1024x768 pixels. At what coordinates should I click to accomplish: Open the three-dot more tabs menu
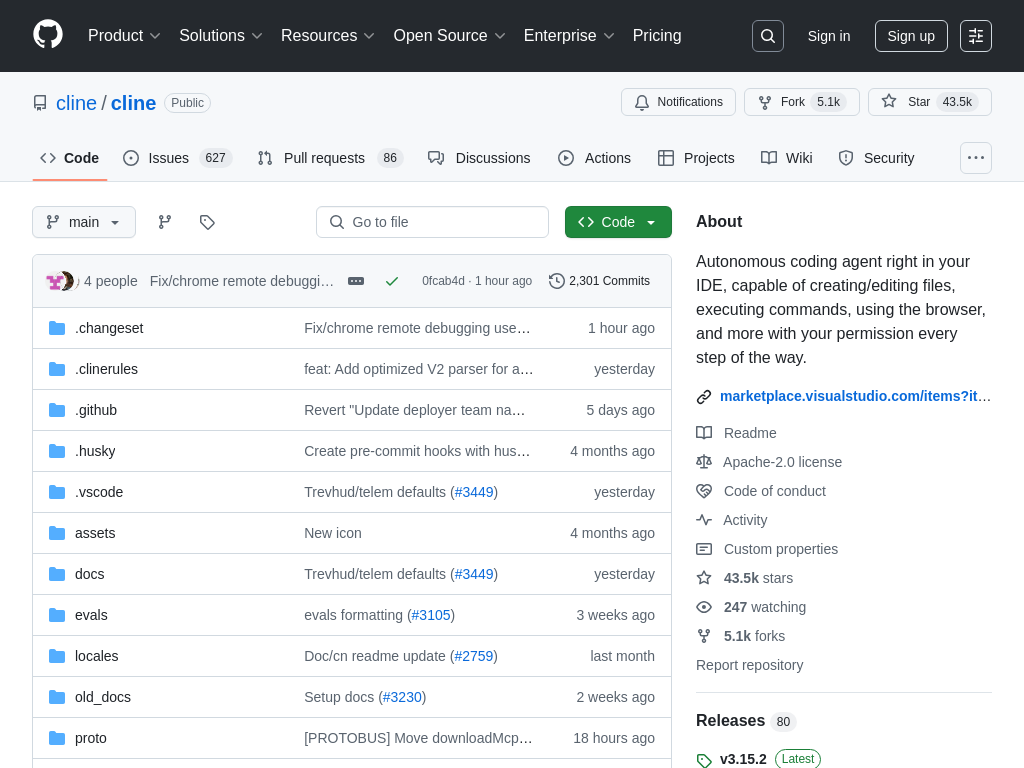(x=975, y=158)
